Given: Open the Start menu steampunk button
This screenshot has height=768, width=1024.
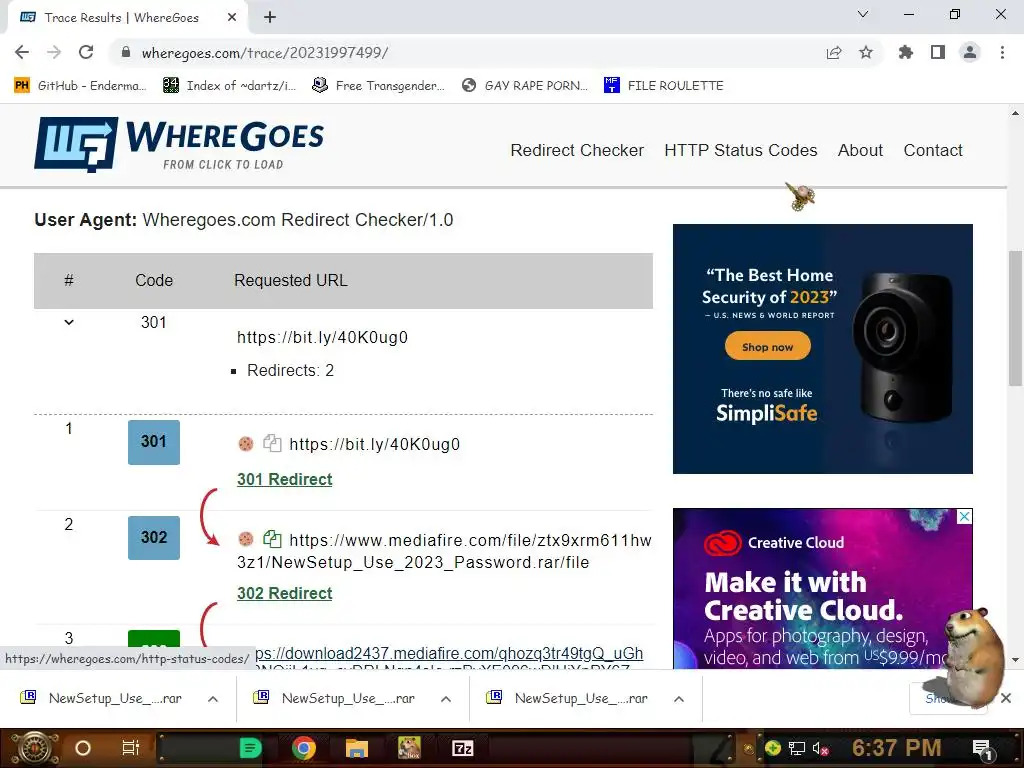Looking at the screenshot, I should click(x=34, y=748).
